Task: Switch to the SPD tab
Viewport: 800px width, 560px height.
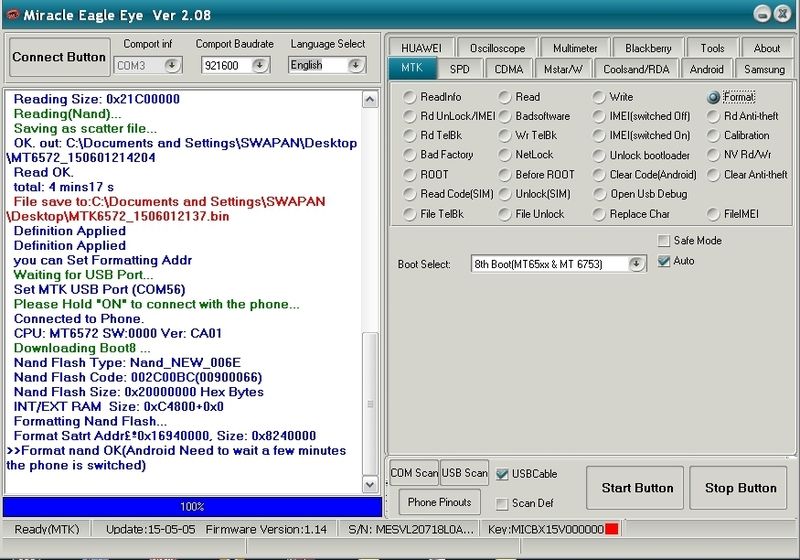Action: click(x=459, y=69)
